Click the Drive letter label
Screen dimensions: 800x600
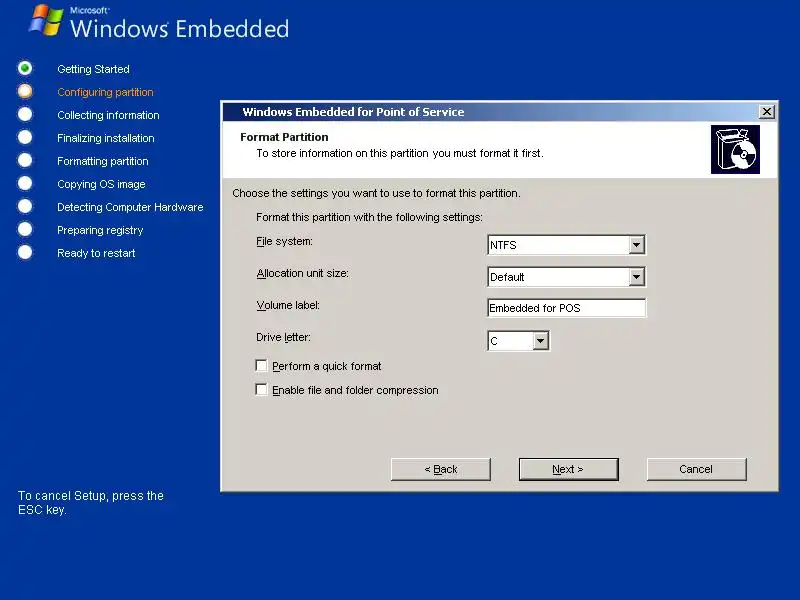283,337
